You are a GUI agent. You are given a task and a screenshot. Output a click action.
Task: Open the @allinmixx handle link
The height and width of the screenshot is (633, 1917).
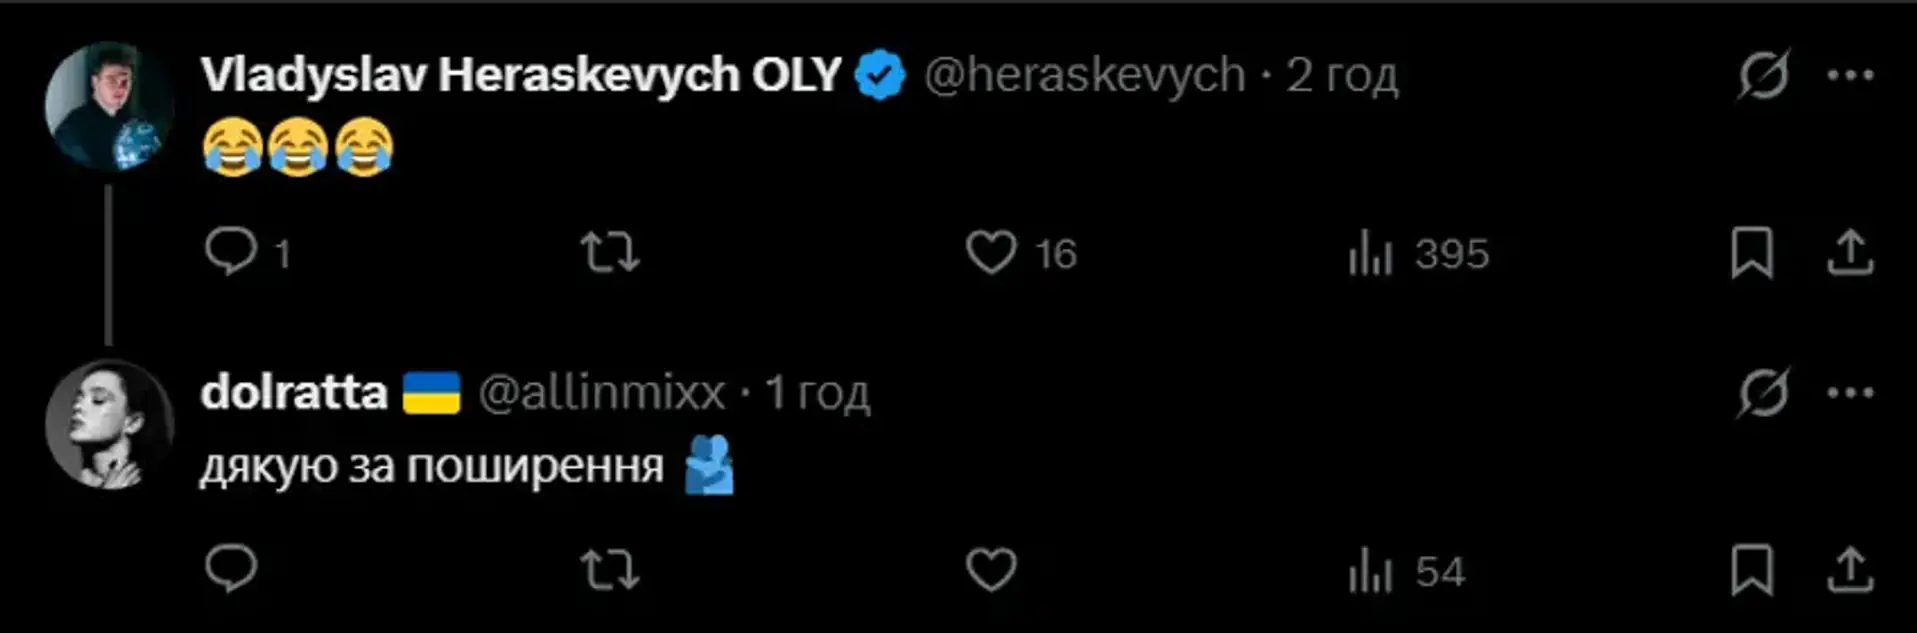(x=601, y=393)
